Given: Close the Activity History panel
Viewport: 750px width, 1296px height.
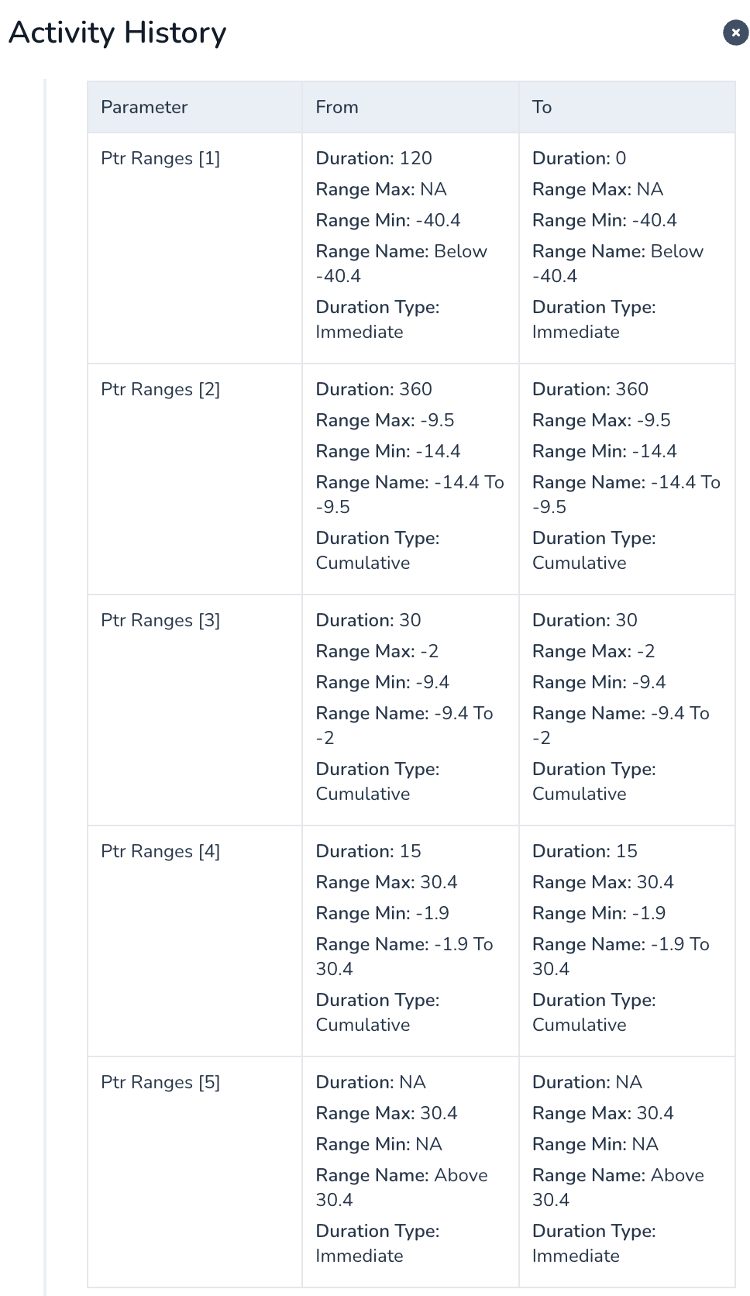Looking at the screenshot, I should coord(735,33).
